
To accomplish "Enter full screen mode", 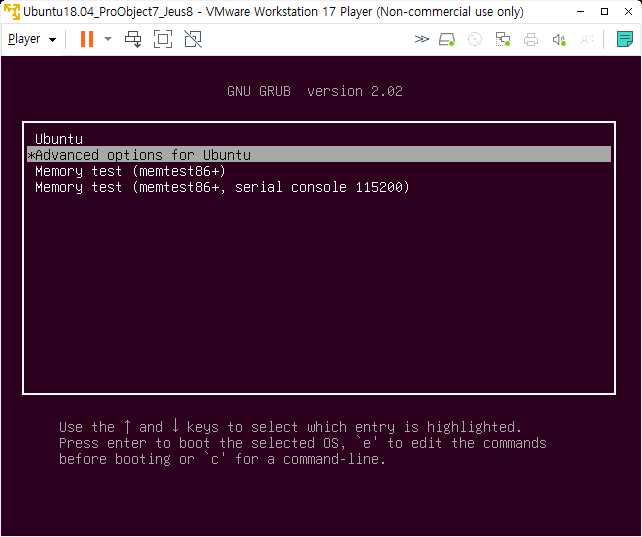I will [x=163, y=39].
